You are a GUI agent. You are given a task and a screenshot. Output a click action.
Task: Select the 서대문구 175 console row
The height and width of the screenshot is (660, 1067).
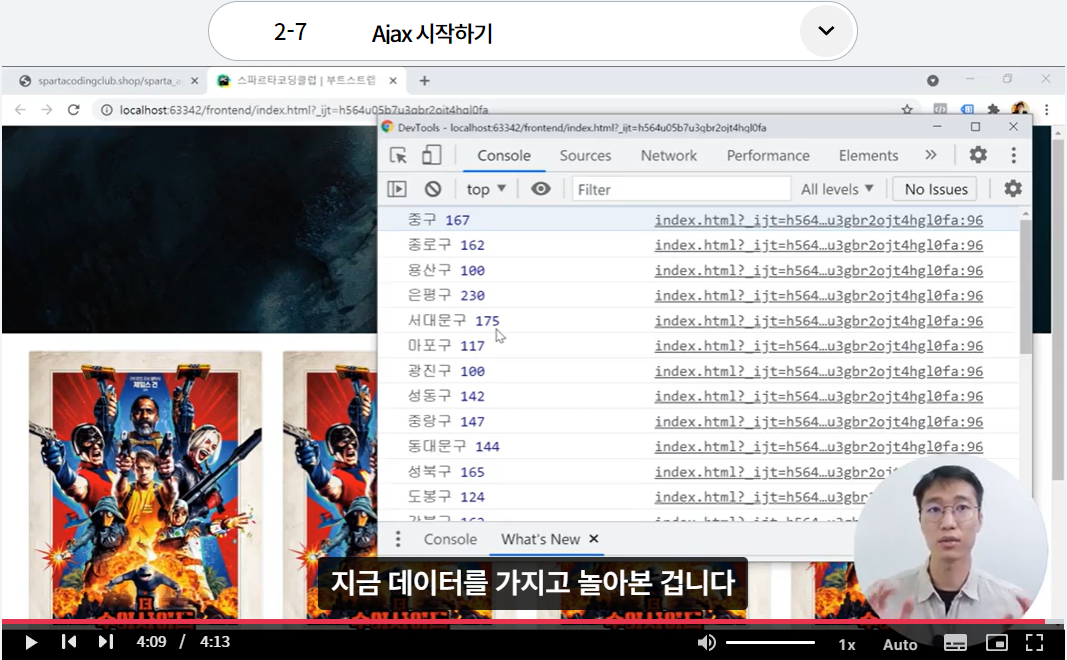point(698,320)
